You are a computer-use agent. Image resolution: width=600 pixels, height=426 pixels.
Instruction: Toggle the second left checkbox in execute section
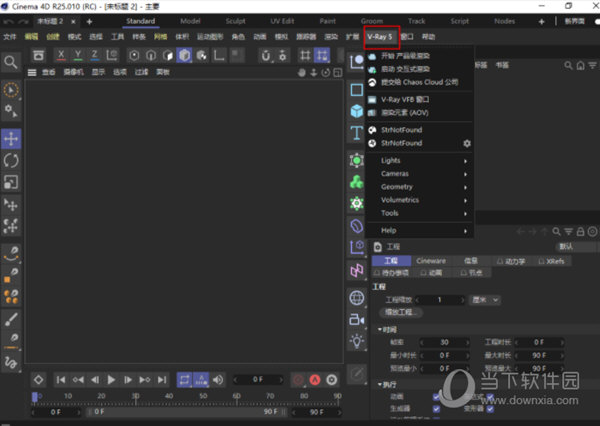pos(436,409)
